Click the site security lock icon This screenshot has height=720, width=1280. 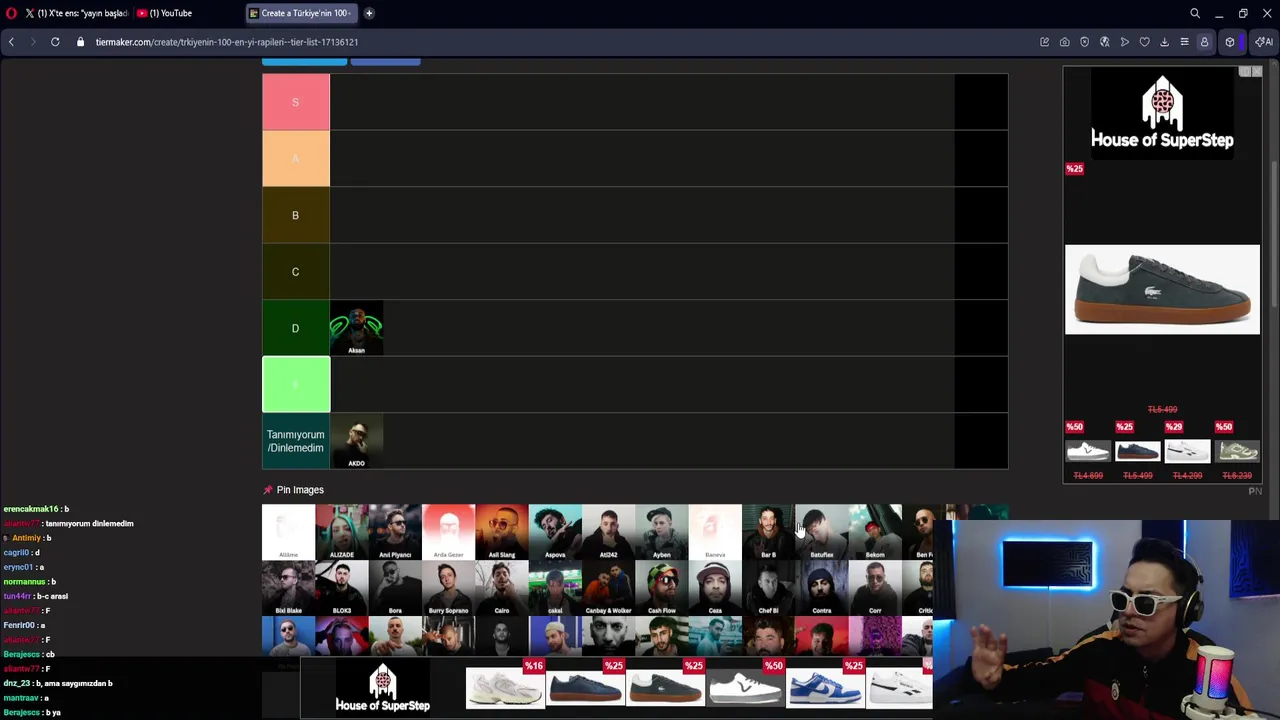click(x=80, y=42)
